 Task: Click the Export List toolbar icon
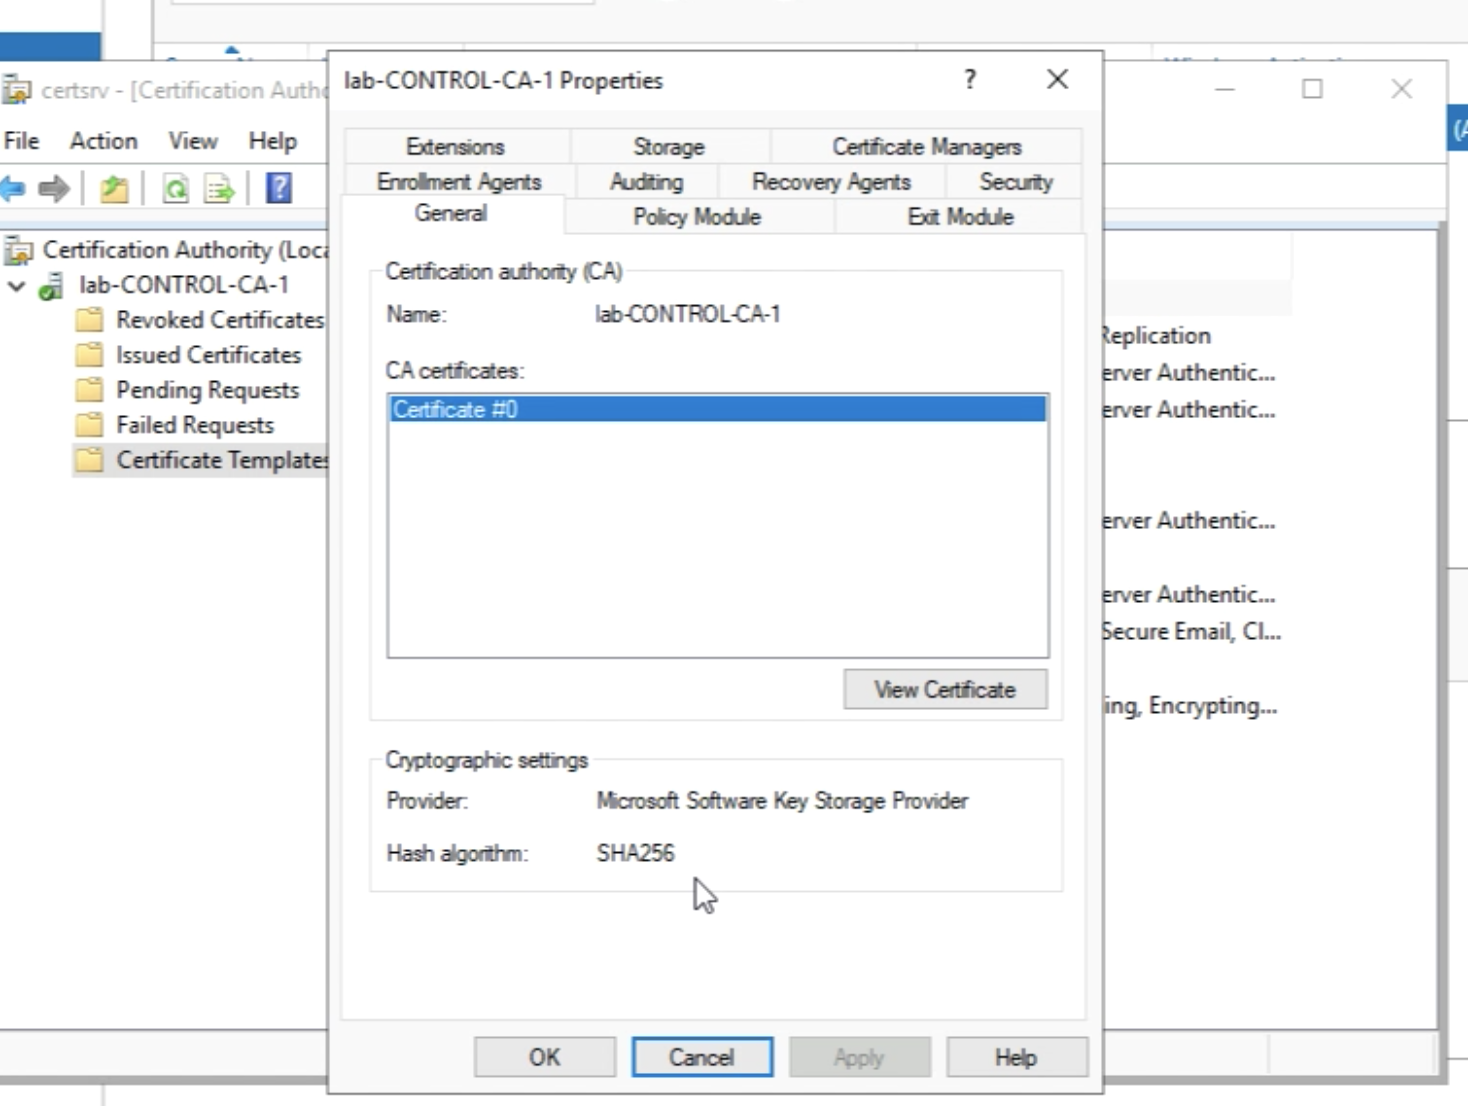tap(219, 188)
